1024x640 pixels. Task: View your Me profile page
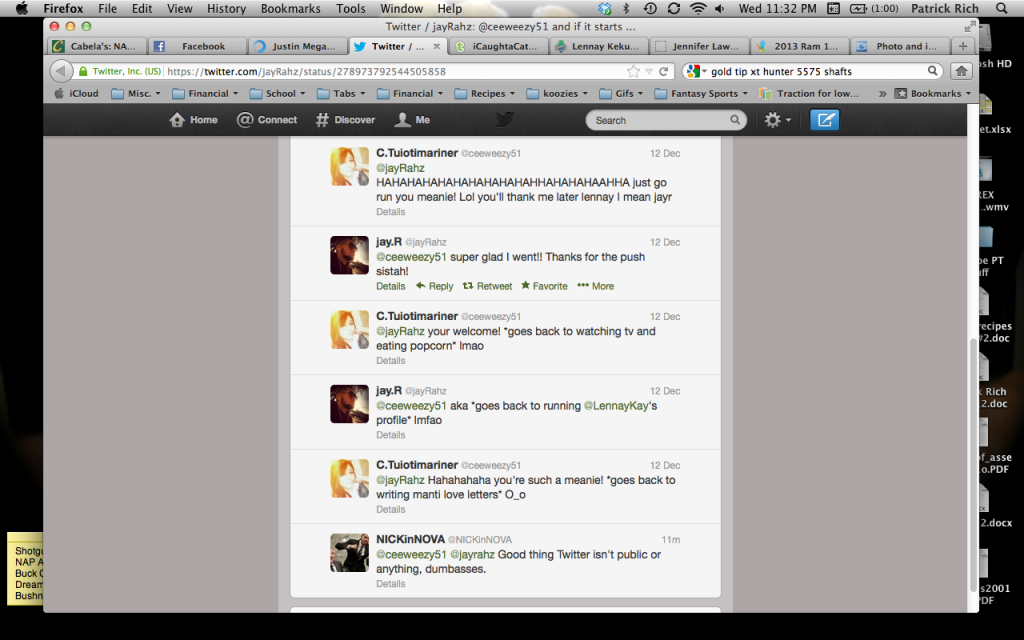[x=411, y=119]
